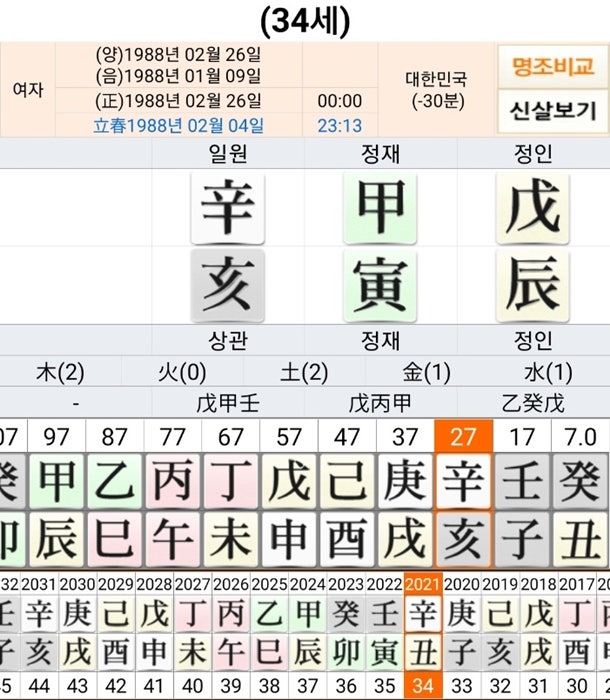Select the 辛 day stem tile under 일원
Image resolution: width=610 pixels, height=700 pixels.
(x=228, y=208)
